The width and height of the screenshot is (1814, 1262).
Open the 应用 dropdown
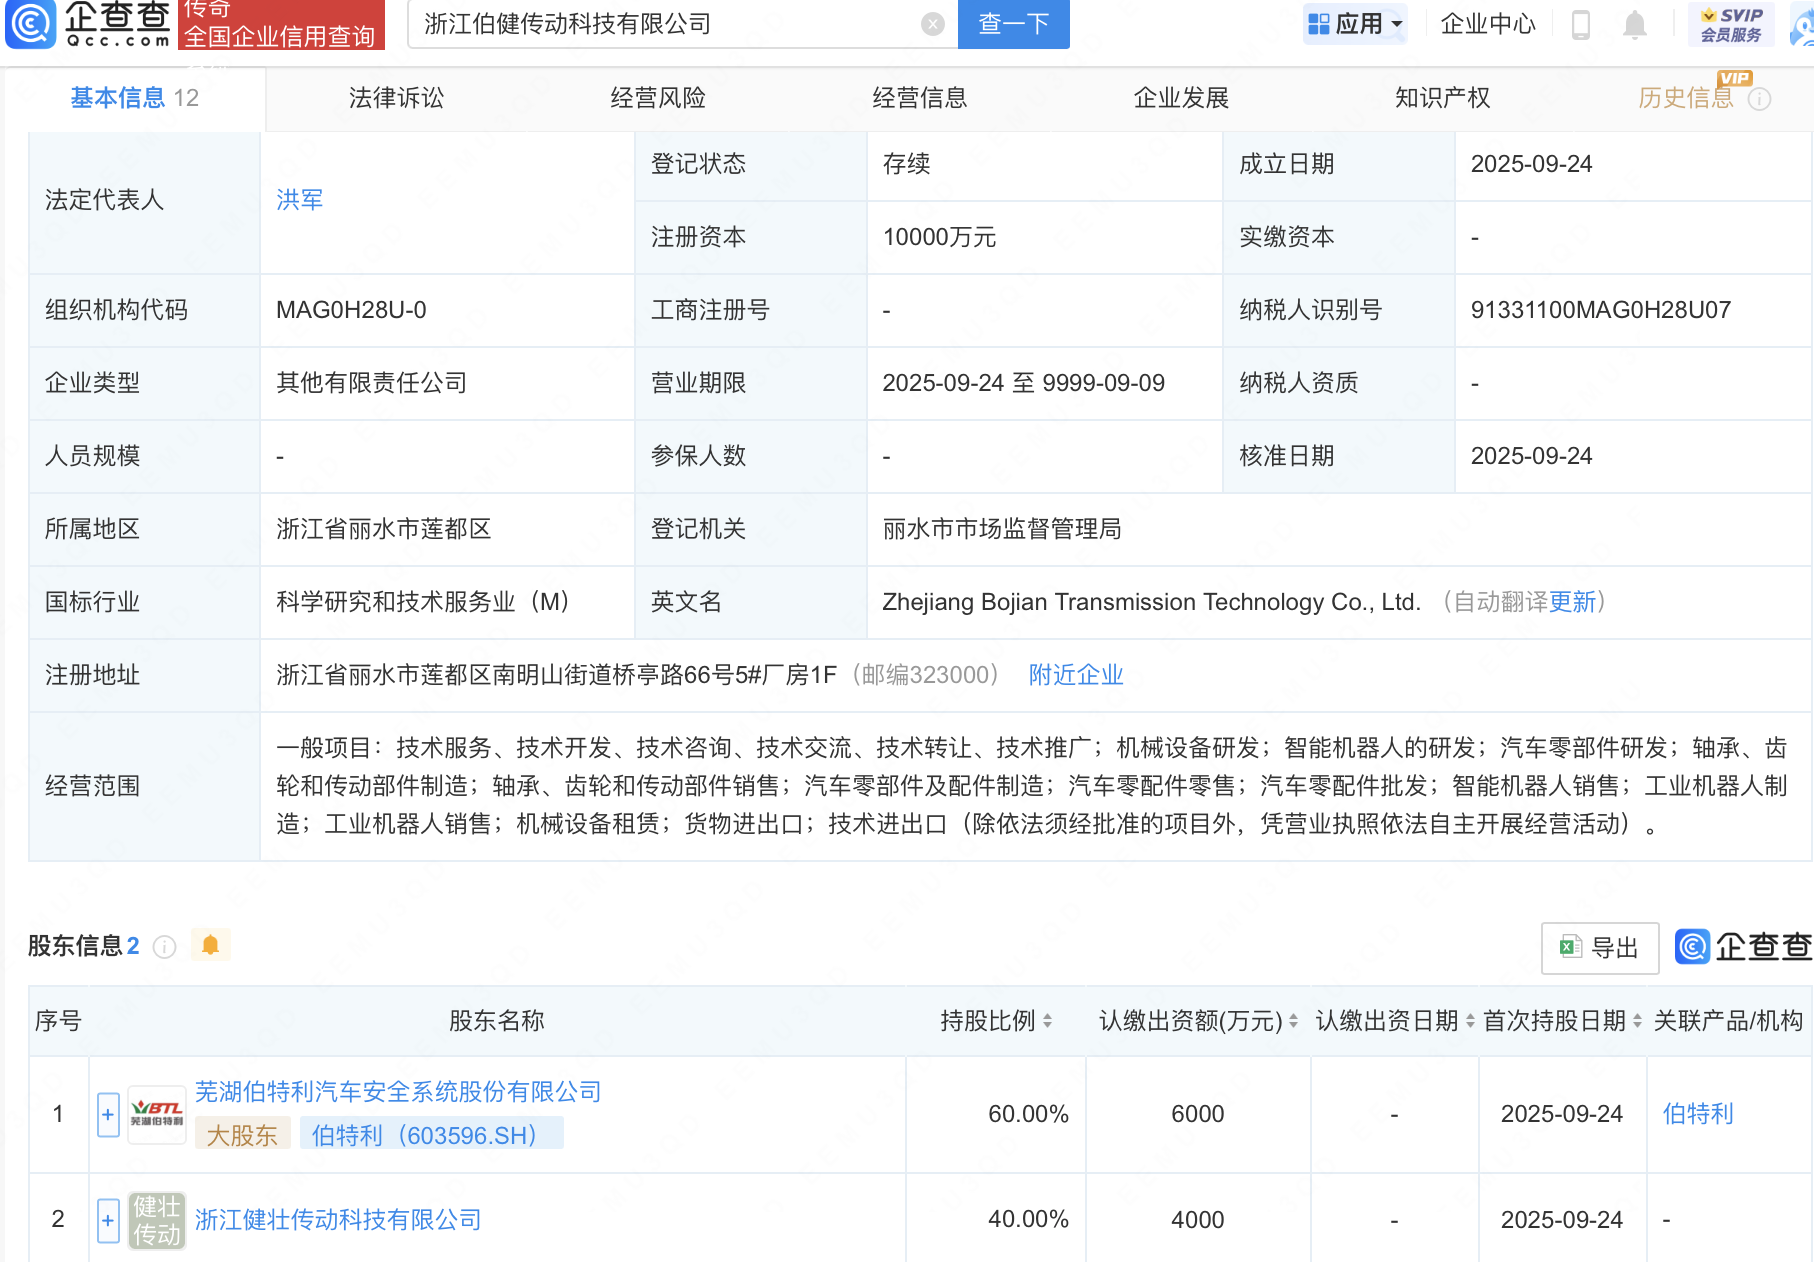[x=1355, y=22]
